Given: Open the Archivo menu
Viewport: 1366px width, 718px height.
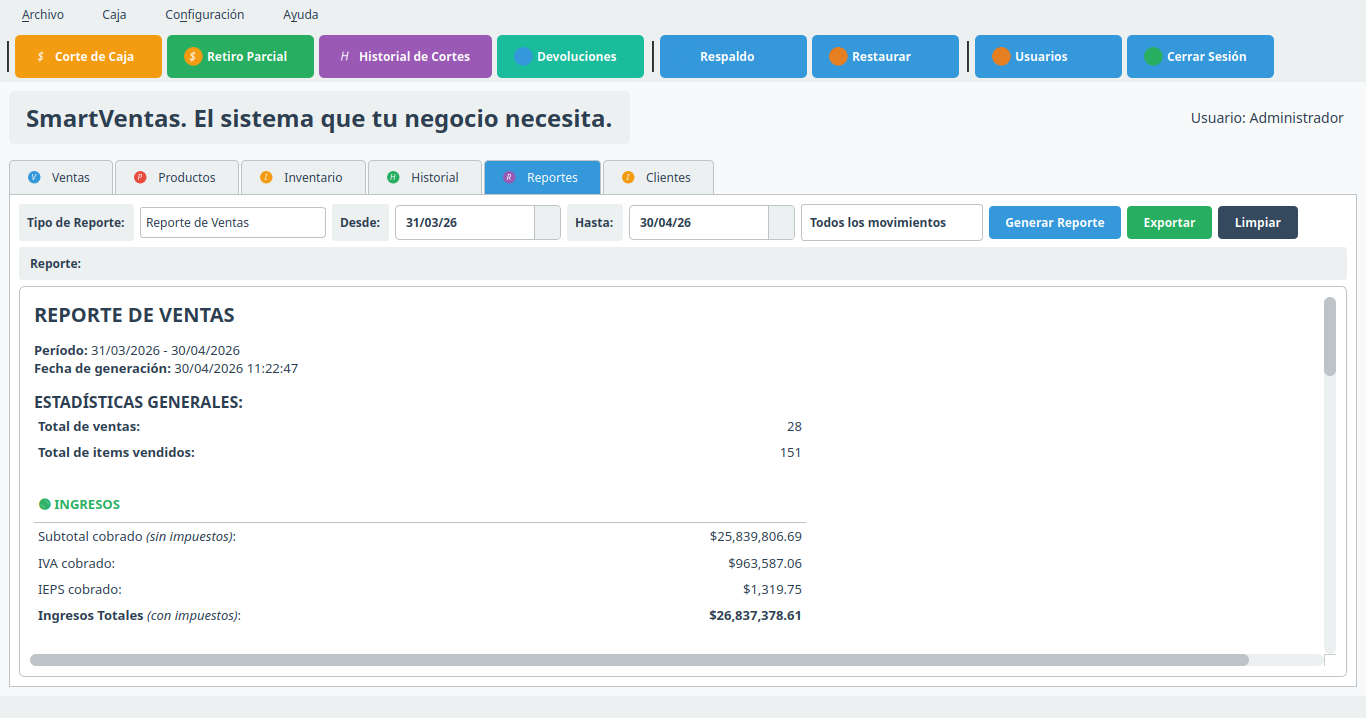Looking at the screenshot, I should 43,15.
